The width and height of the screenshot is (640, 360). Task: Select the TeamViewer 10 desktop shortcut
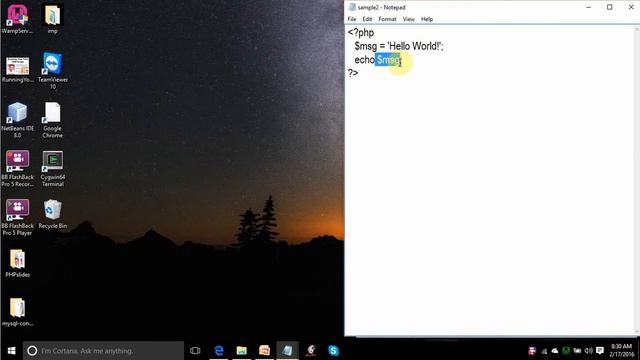click(x=52, y=71)
